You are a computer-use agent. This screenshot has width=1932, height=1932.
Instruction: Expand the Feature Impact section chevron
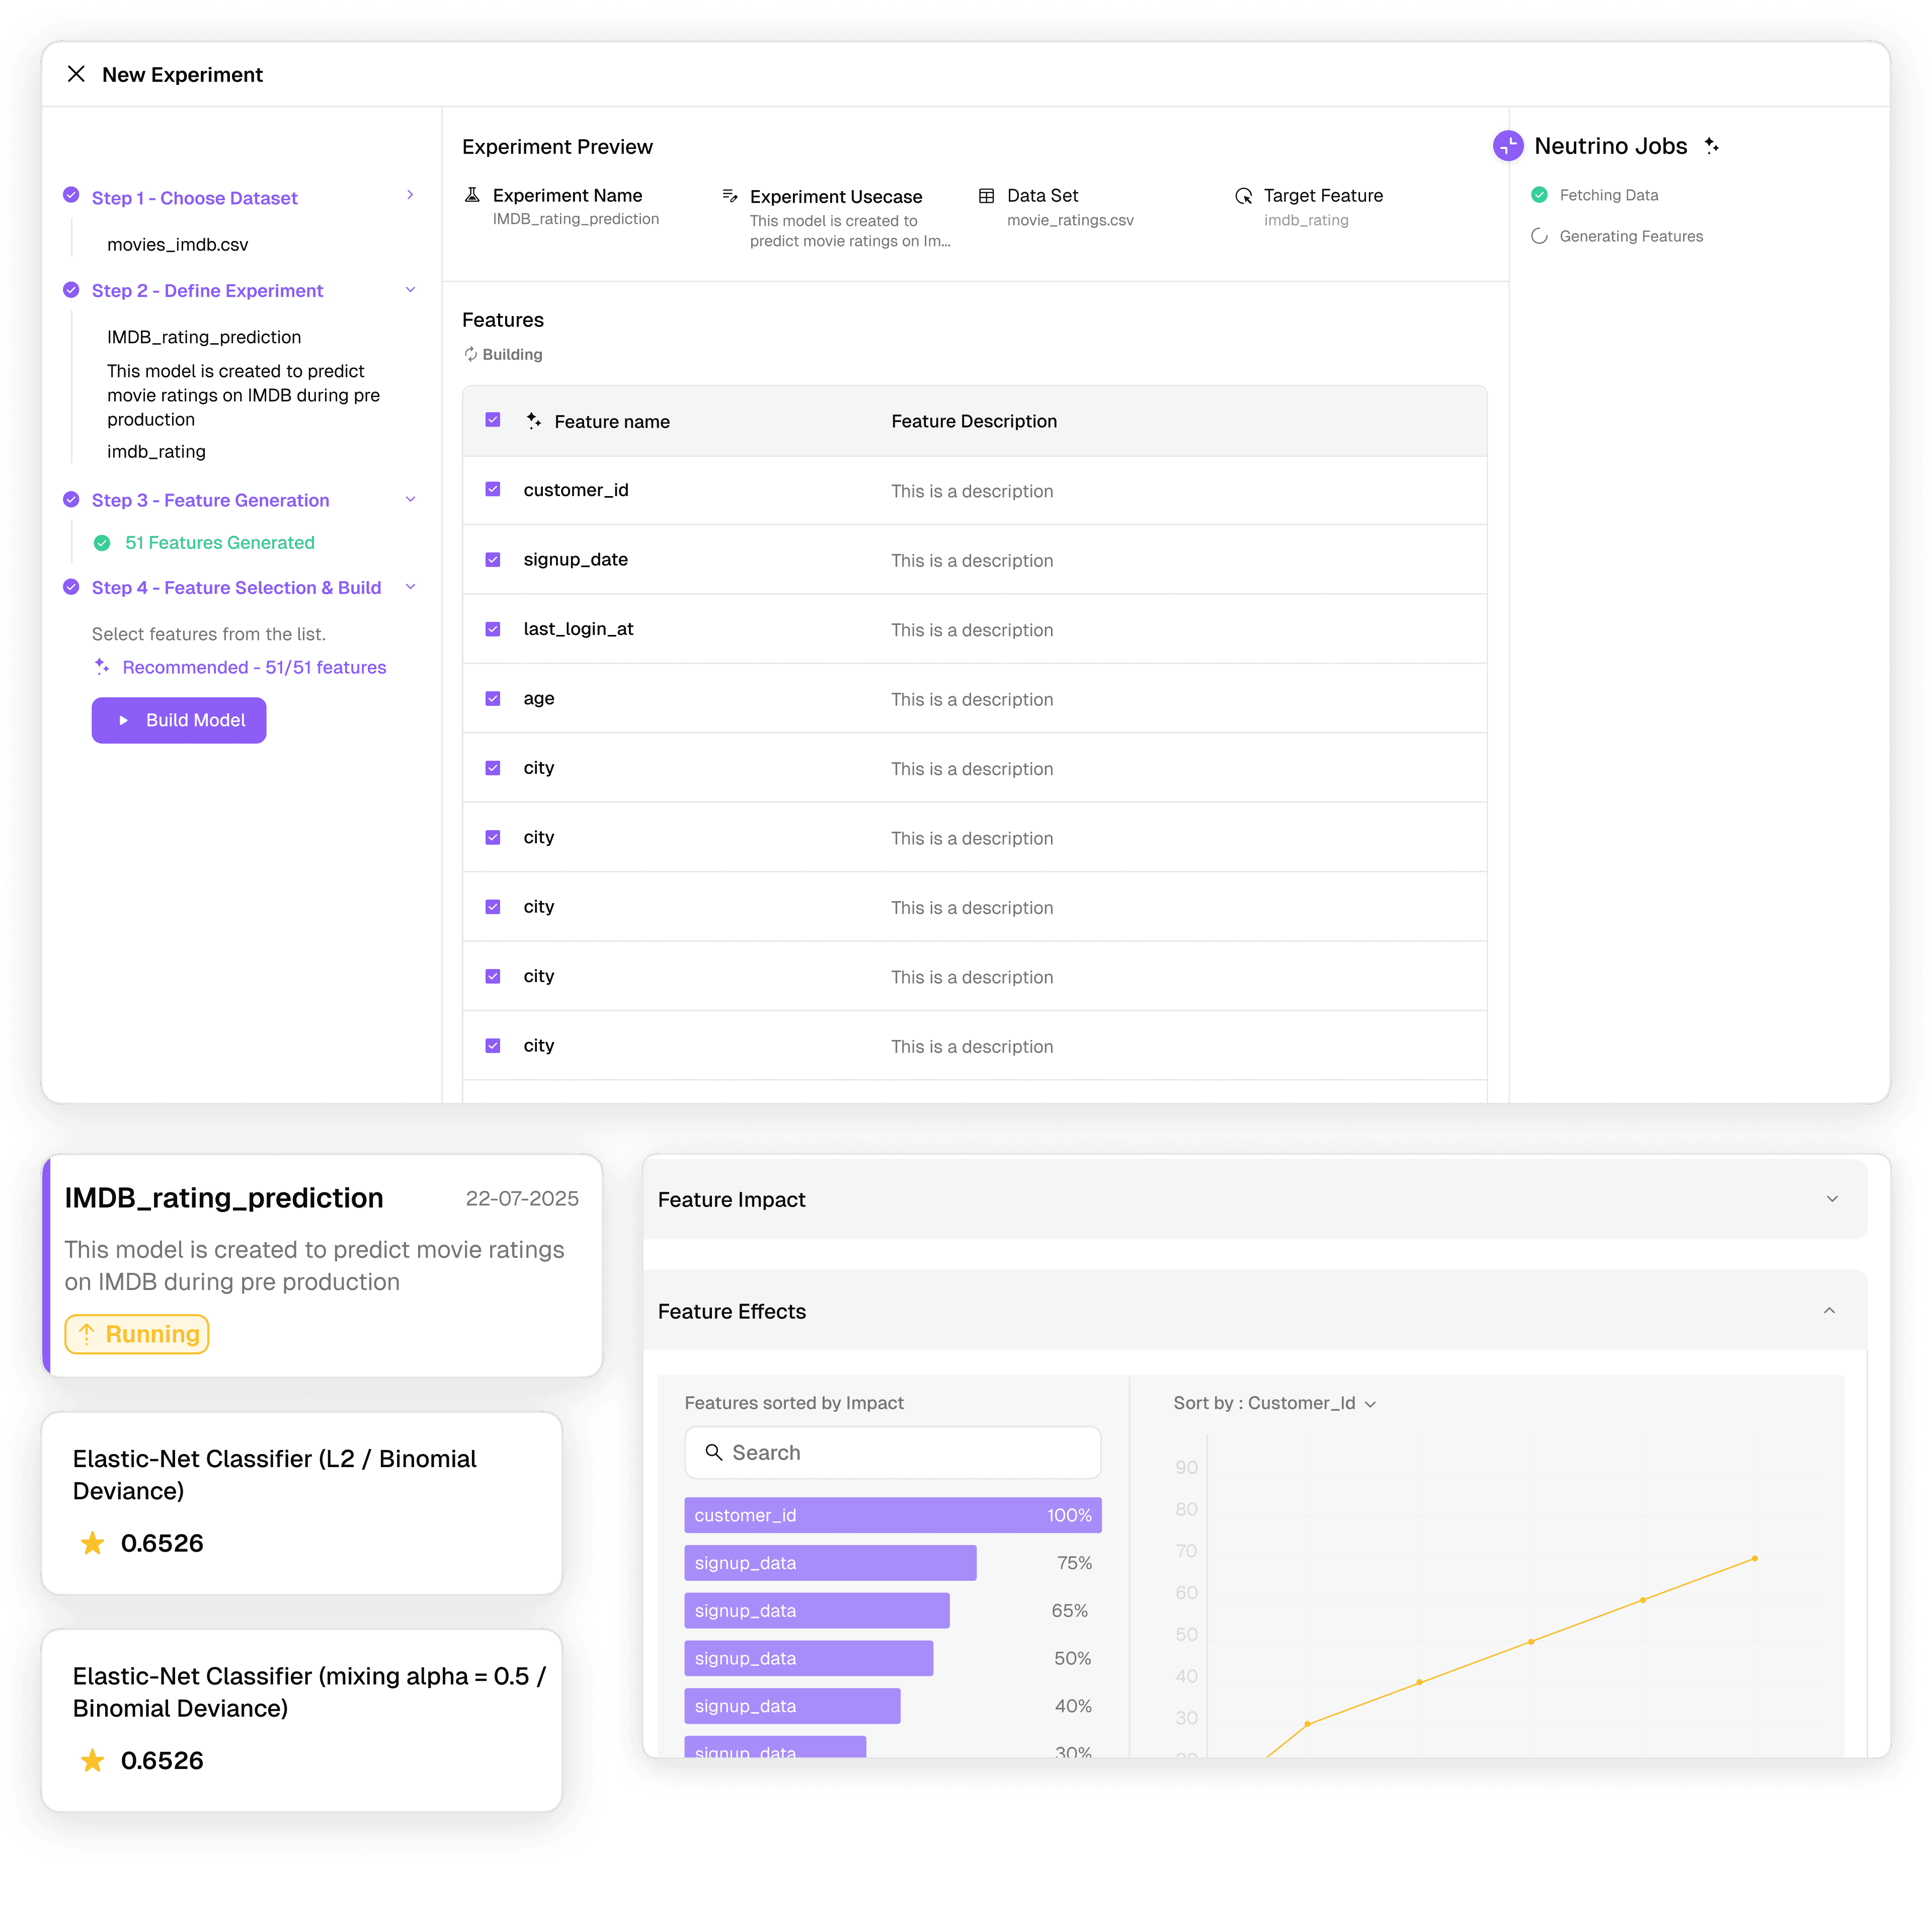1832,1199
